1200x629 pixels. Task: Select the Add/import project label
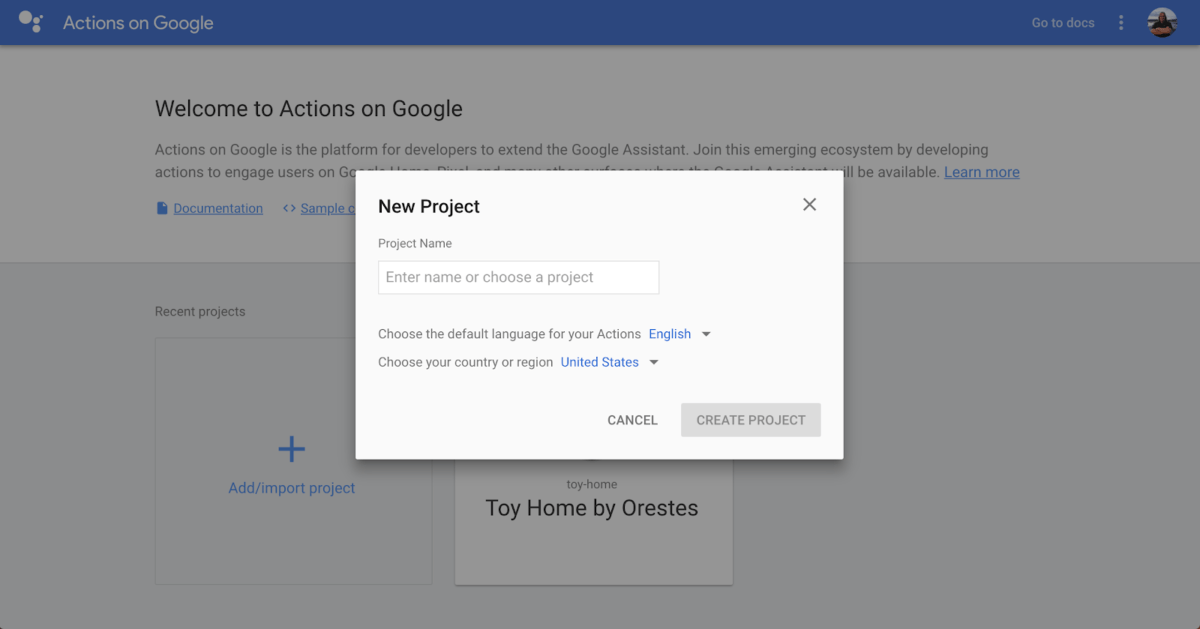pos(291,488)
